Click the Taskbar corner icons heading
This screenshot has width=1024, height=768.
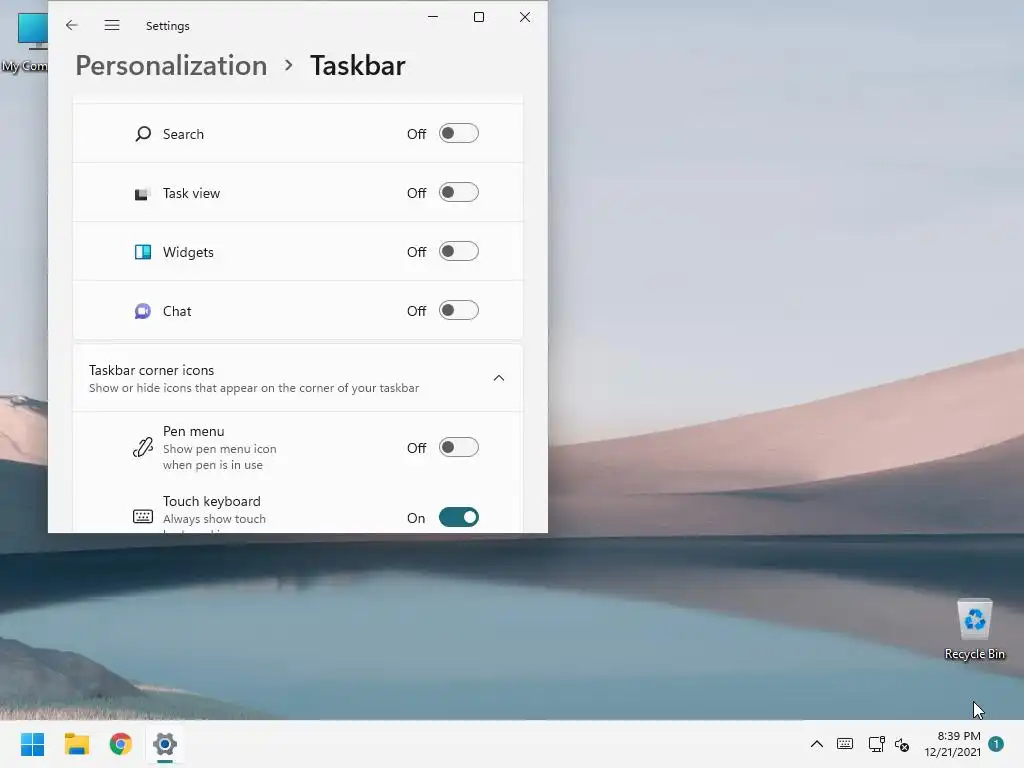click(152, 370)
